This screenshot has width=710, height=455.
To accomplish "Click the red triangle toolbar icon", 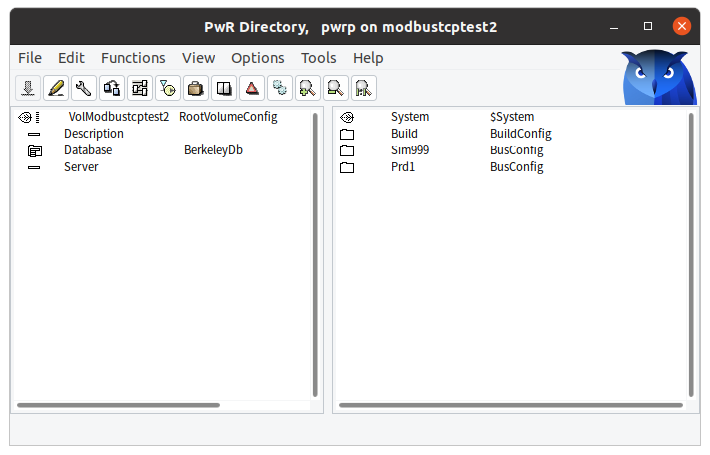I will [252, 88].
